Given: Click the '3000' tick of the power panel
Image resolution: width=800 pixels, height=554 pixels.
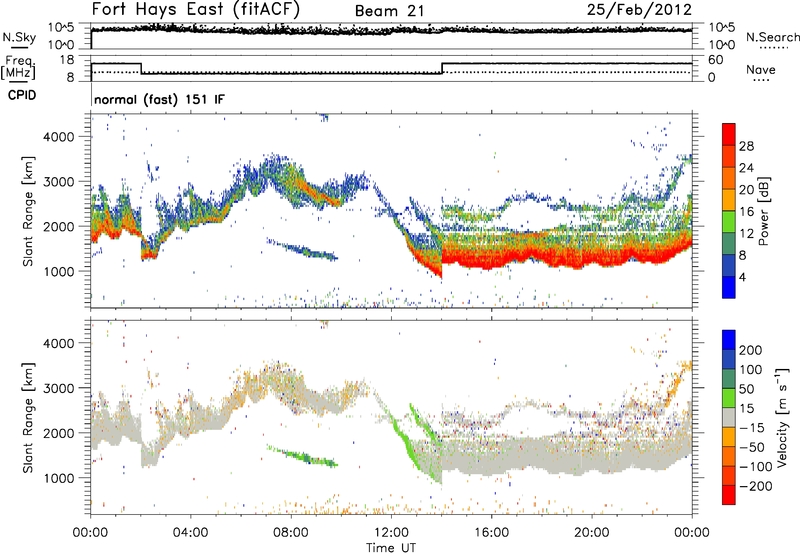Looking at the screenshot, I should pyautogui.click(x=59, y=182).
